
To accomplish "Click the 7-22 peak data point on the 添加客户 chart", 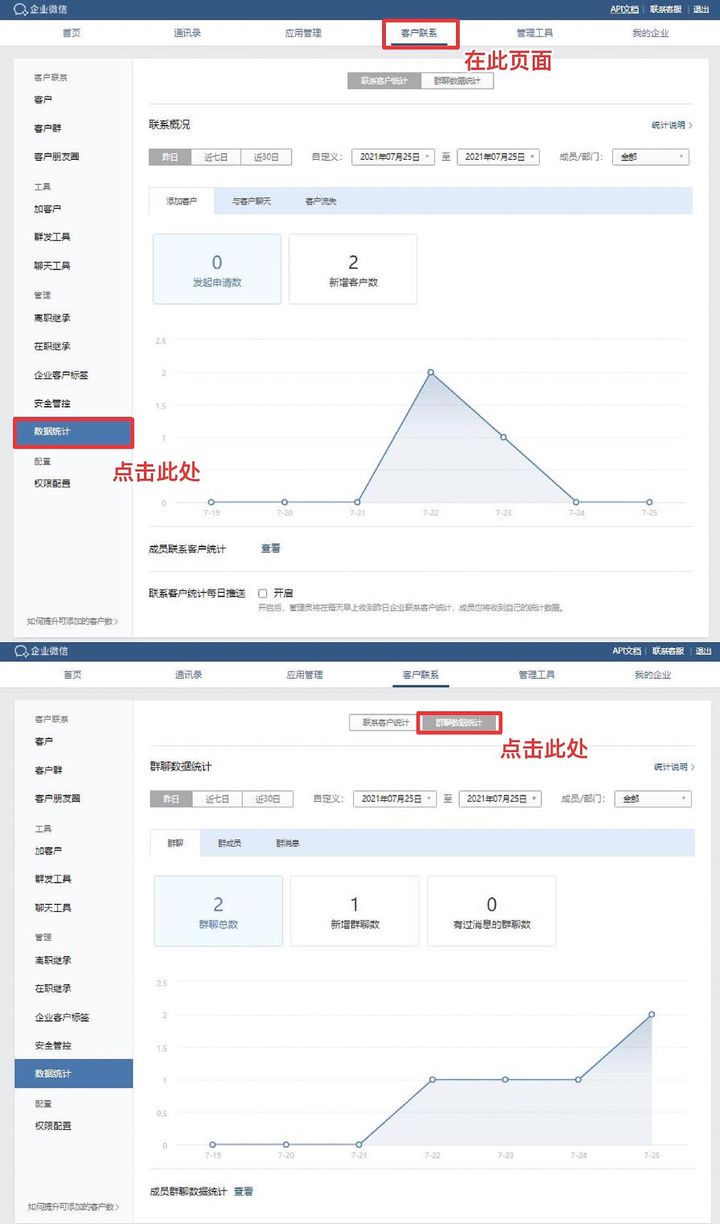I will click(x=431, y=372).
